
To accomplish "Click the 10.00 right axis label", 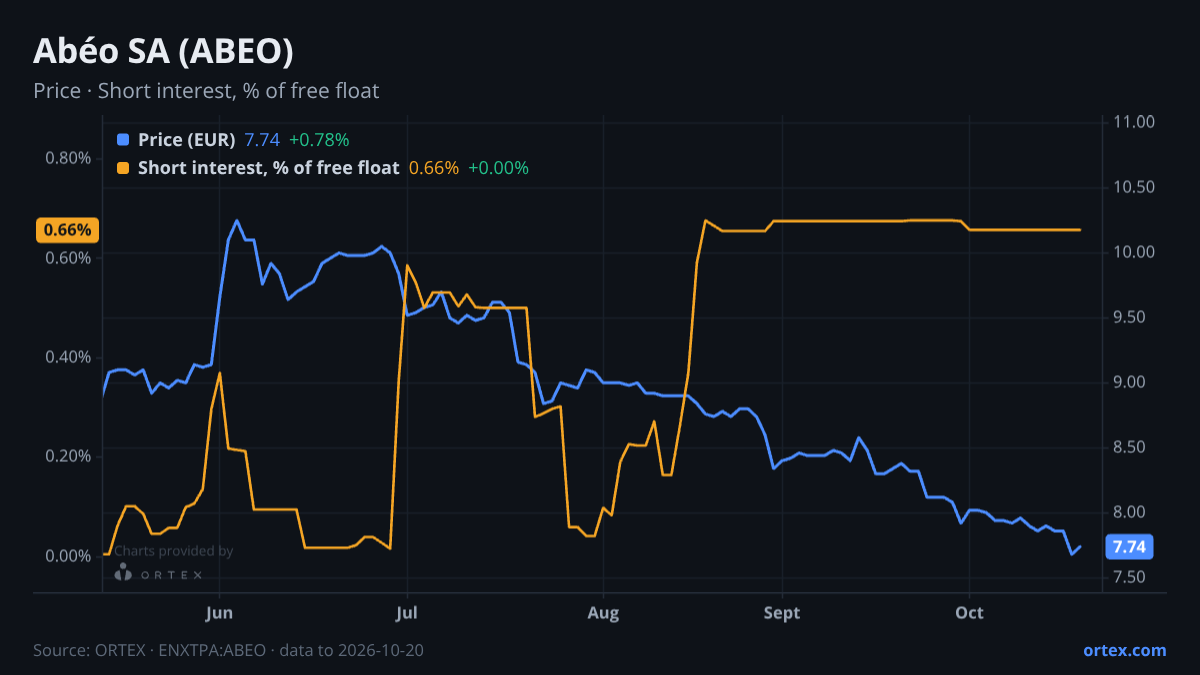I will [x=1132, y=252].
